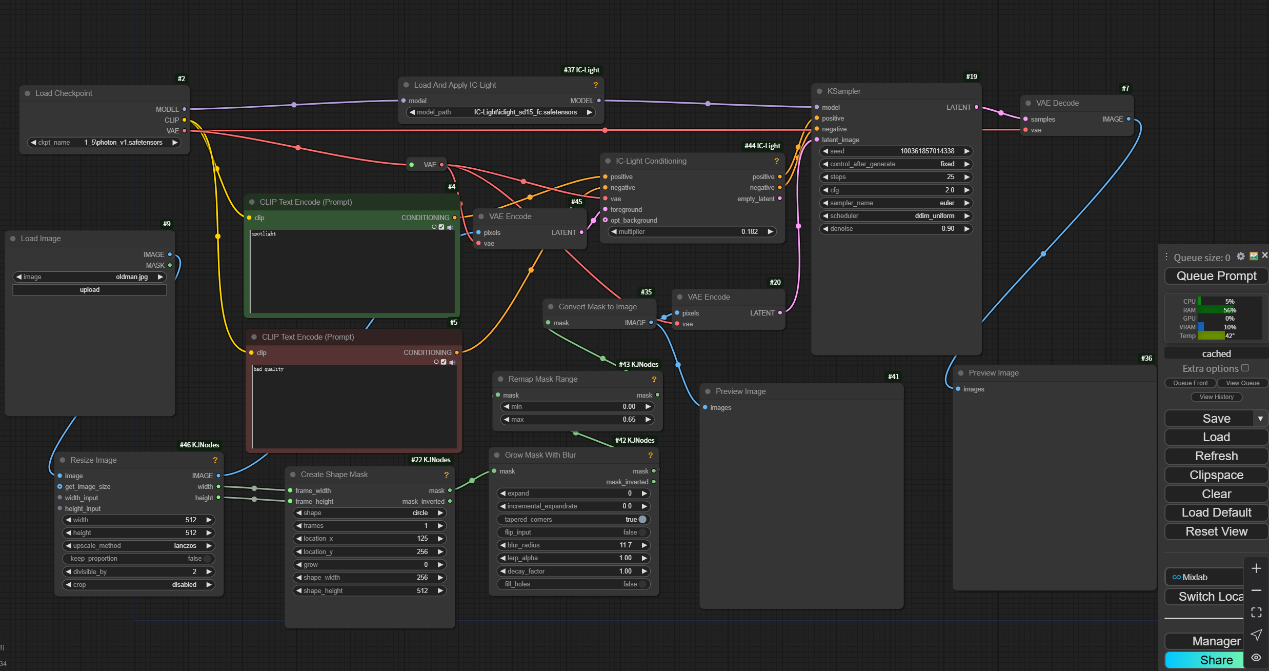
Task: Click the Queue Prompt button
Action: pyautogui.click(x=1215, y=276)
